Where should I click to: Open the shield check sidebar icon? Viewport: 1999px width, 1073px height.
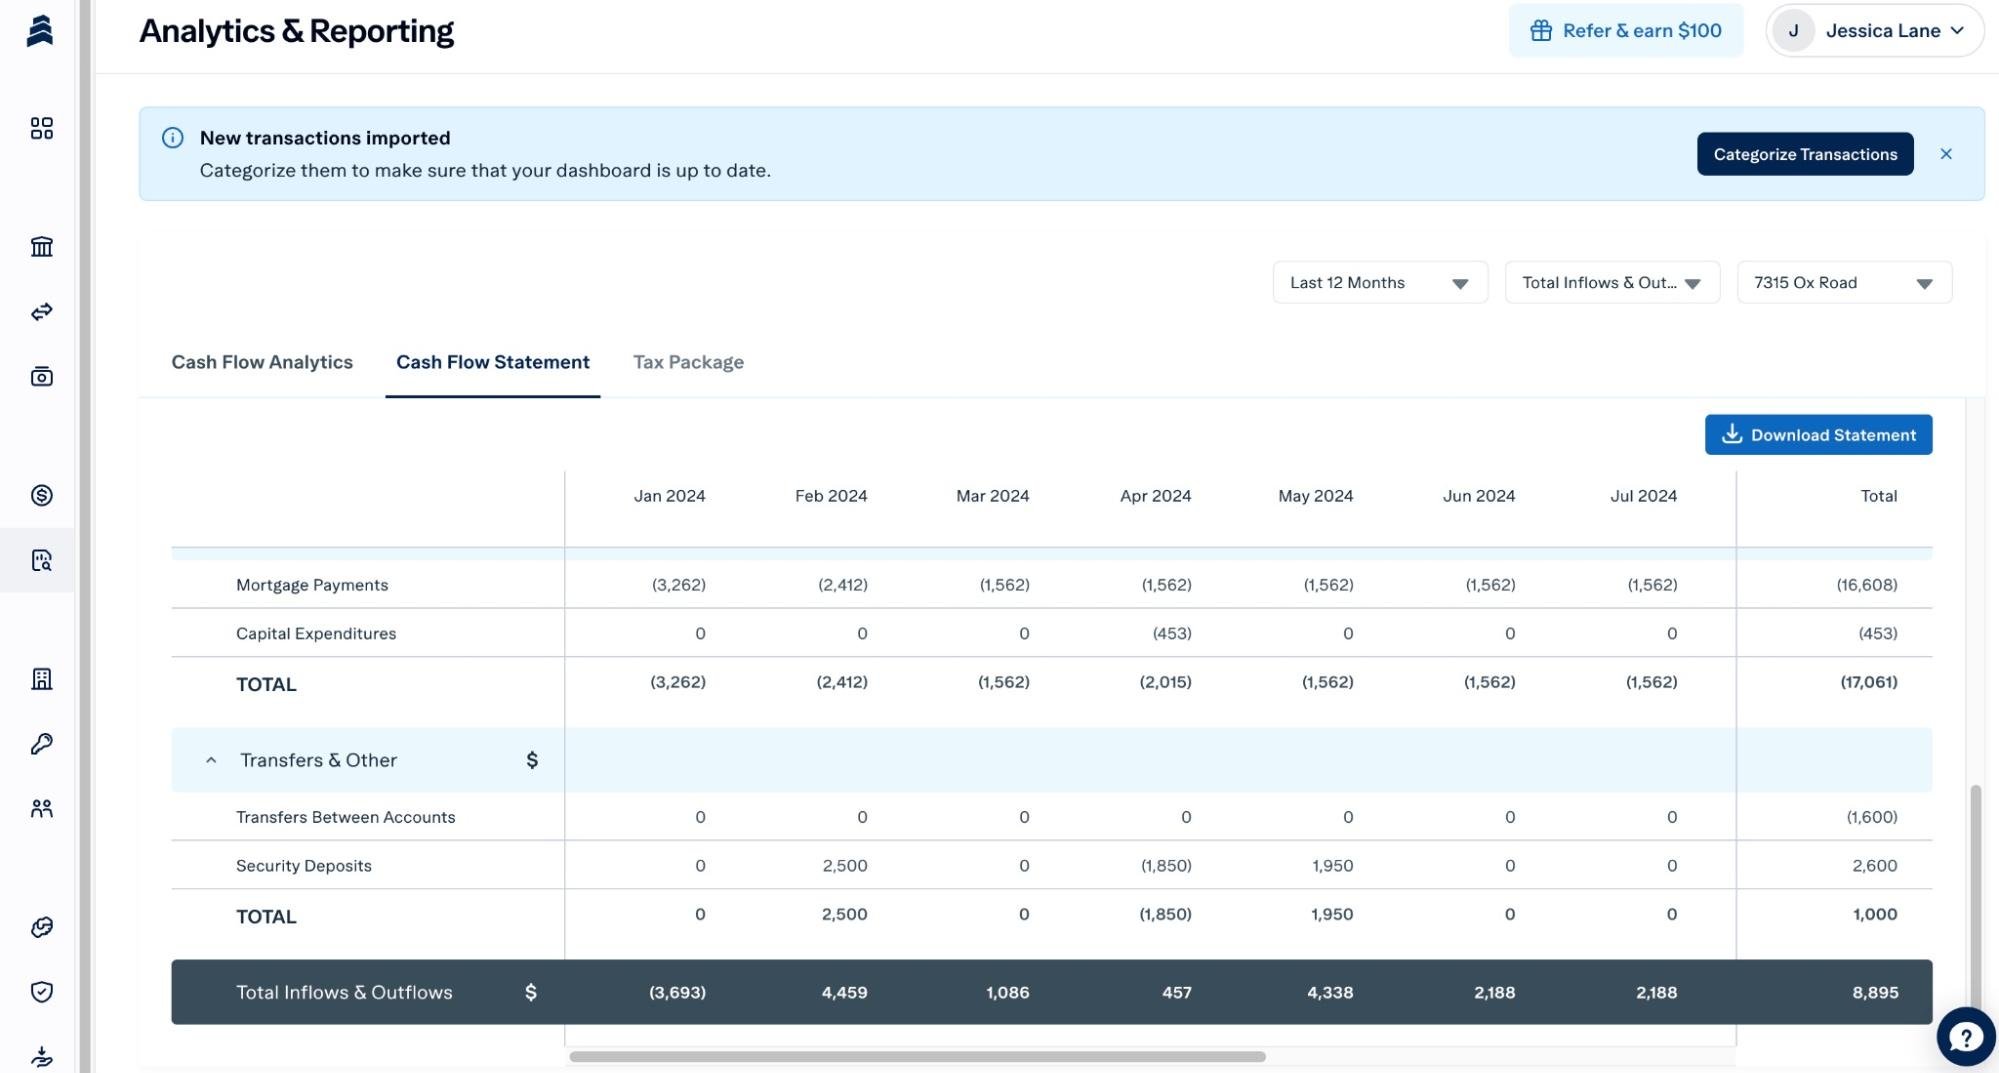pos(41,991)
